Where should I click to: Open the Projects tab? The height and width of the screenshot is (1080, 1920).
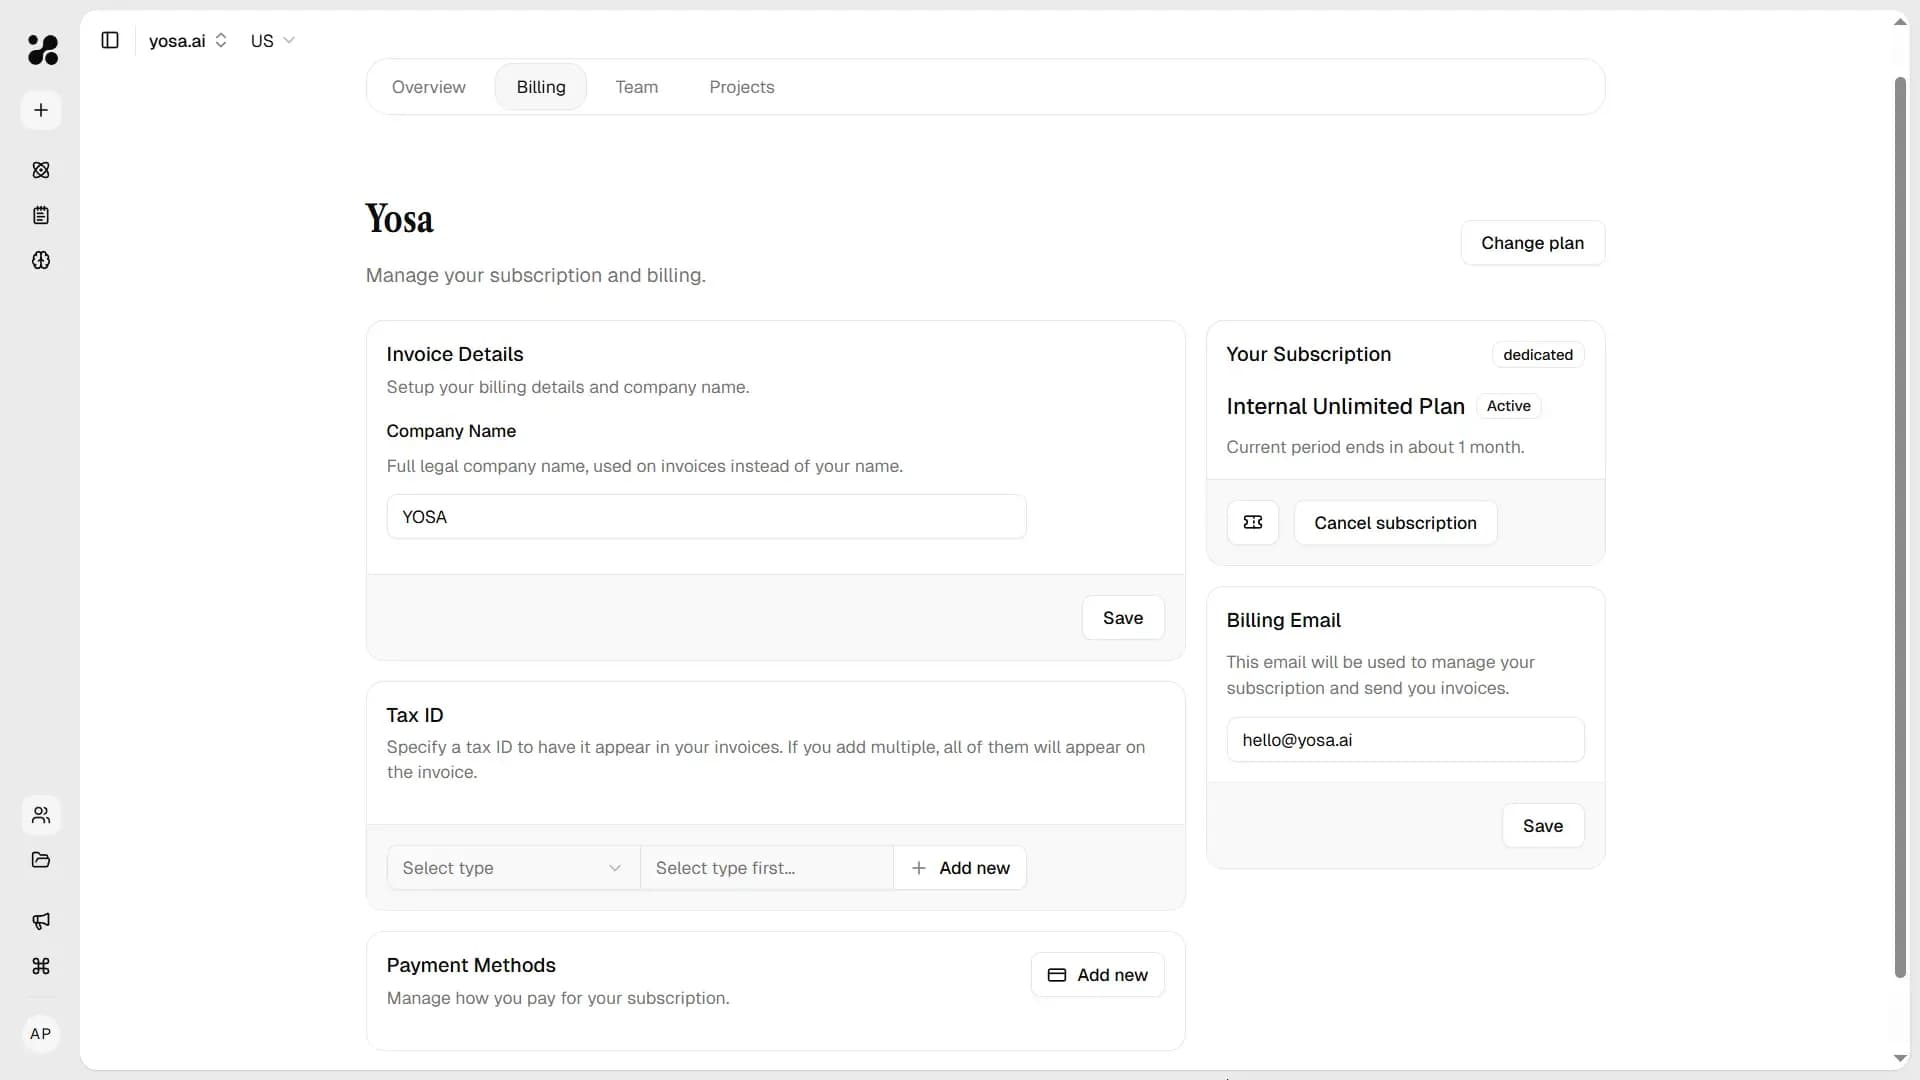tap(741, 87)
